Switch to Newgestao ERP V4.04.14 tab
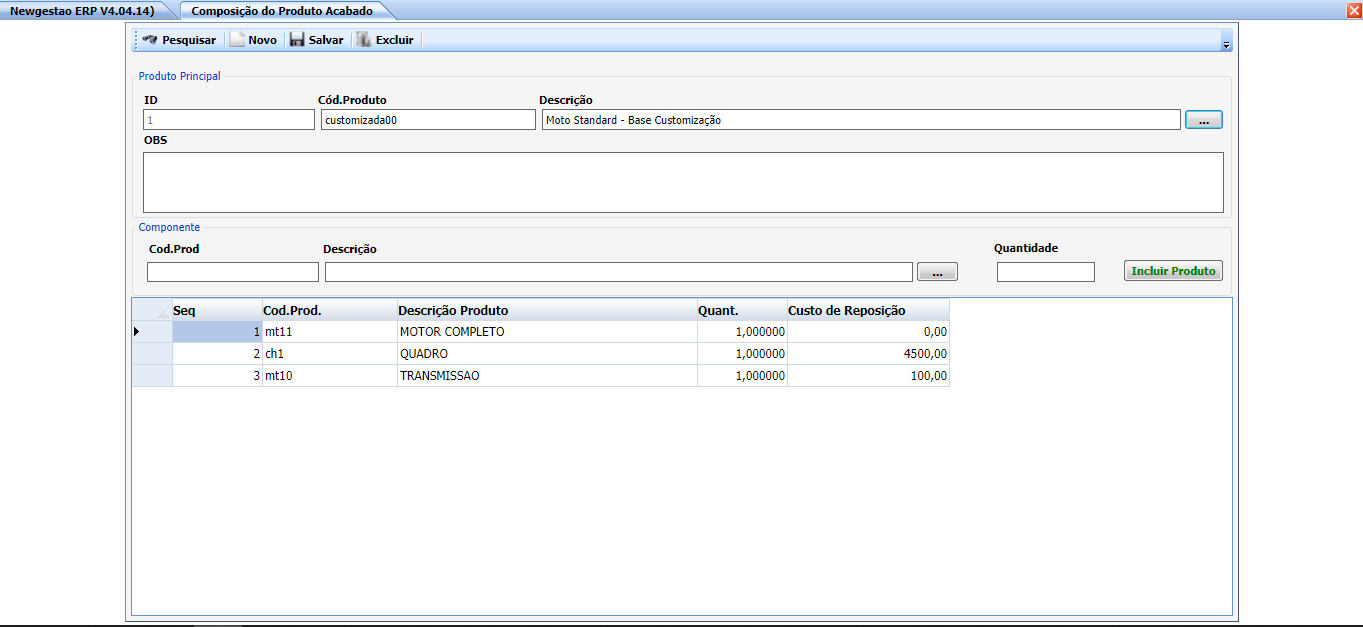The width and height of the screenshot is (1363, 627). point(82,11)
